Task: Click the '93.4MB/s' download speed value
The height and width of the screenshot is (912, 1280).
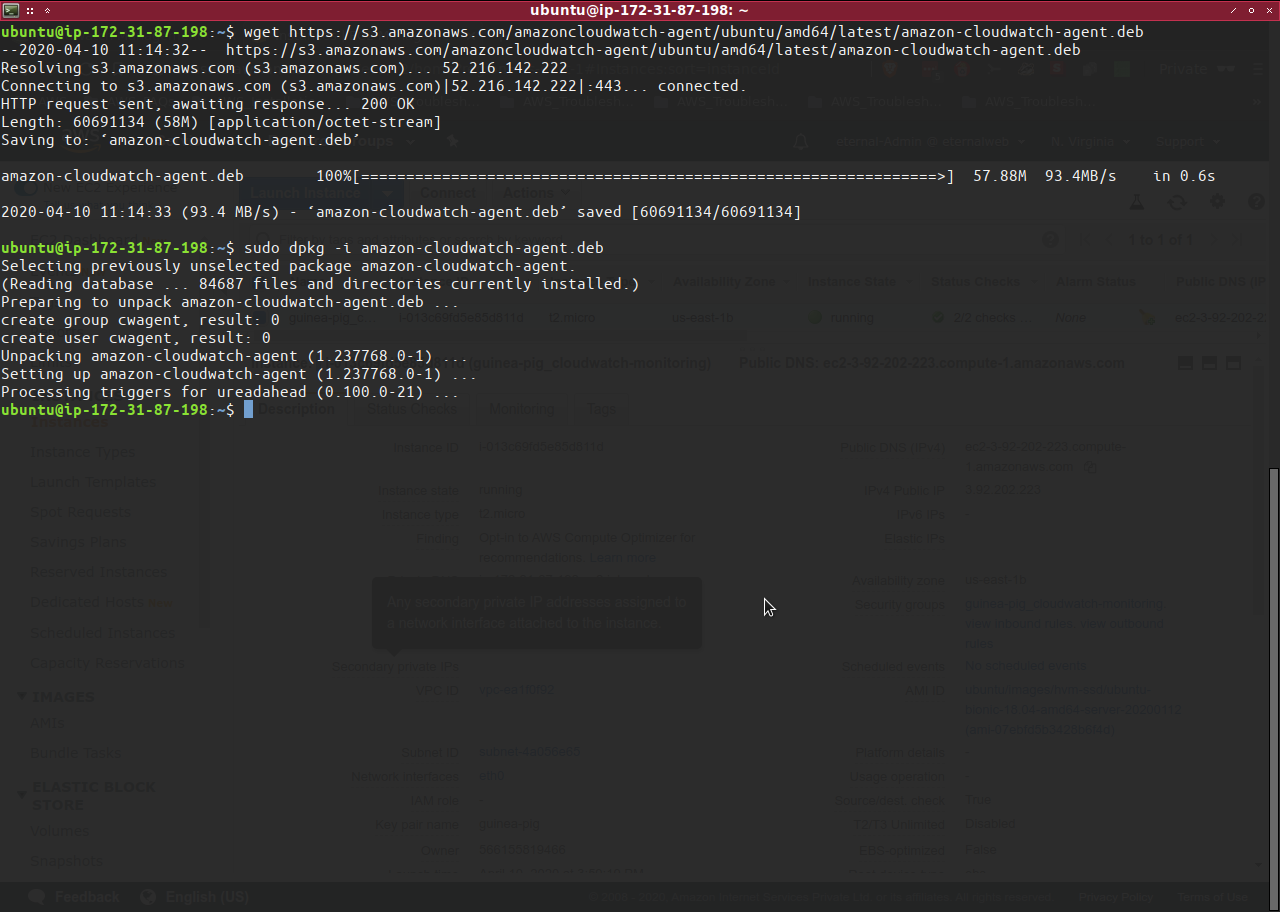Action: [1080, 176]
